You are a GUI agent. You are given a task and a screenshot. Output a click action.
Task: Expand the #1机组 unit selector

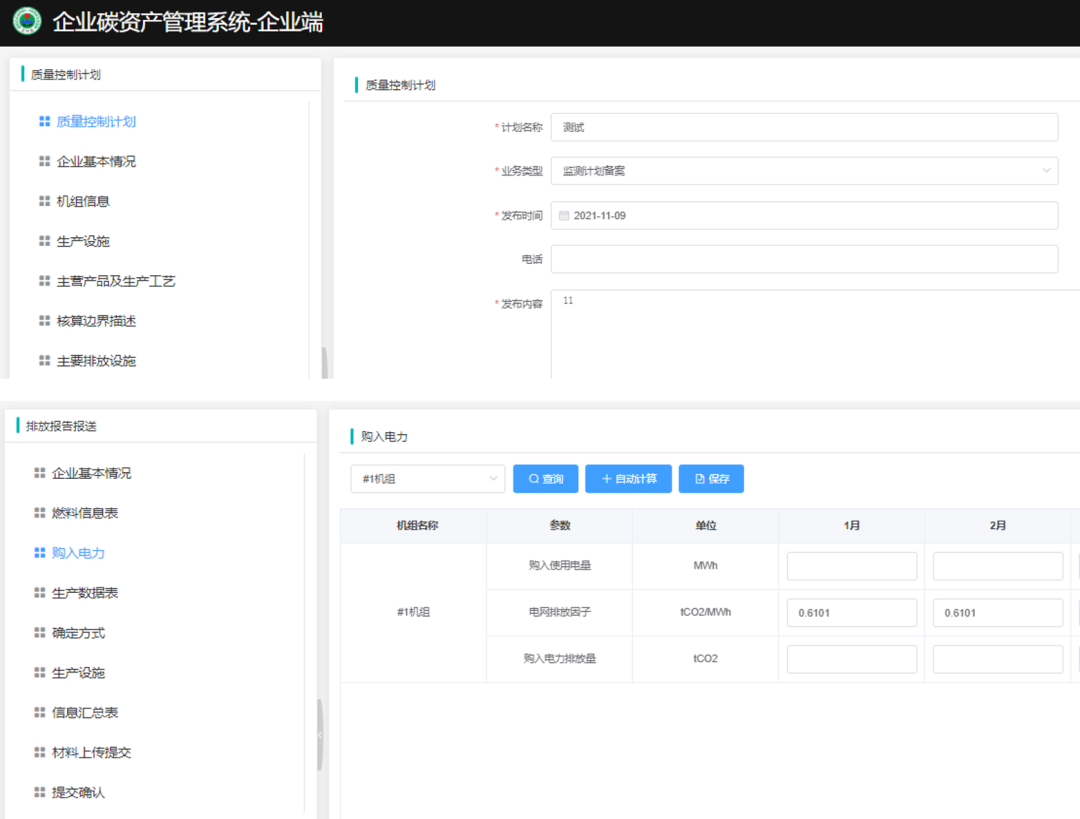tap(427, 479)
